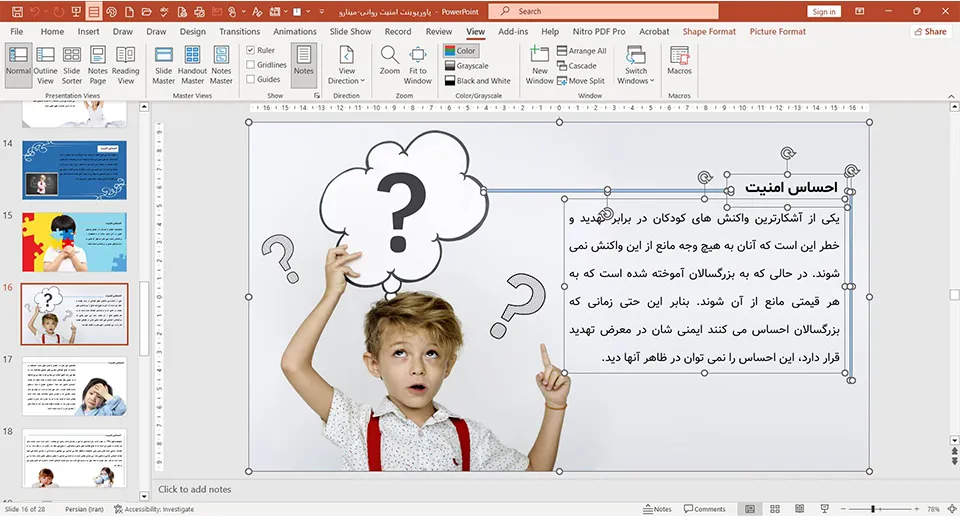Click Accessibility: Investigate in status bar

[x=154, y=509]
